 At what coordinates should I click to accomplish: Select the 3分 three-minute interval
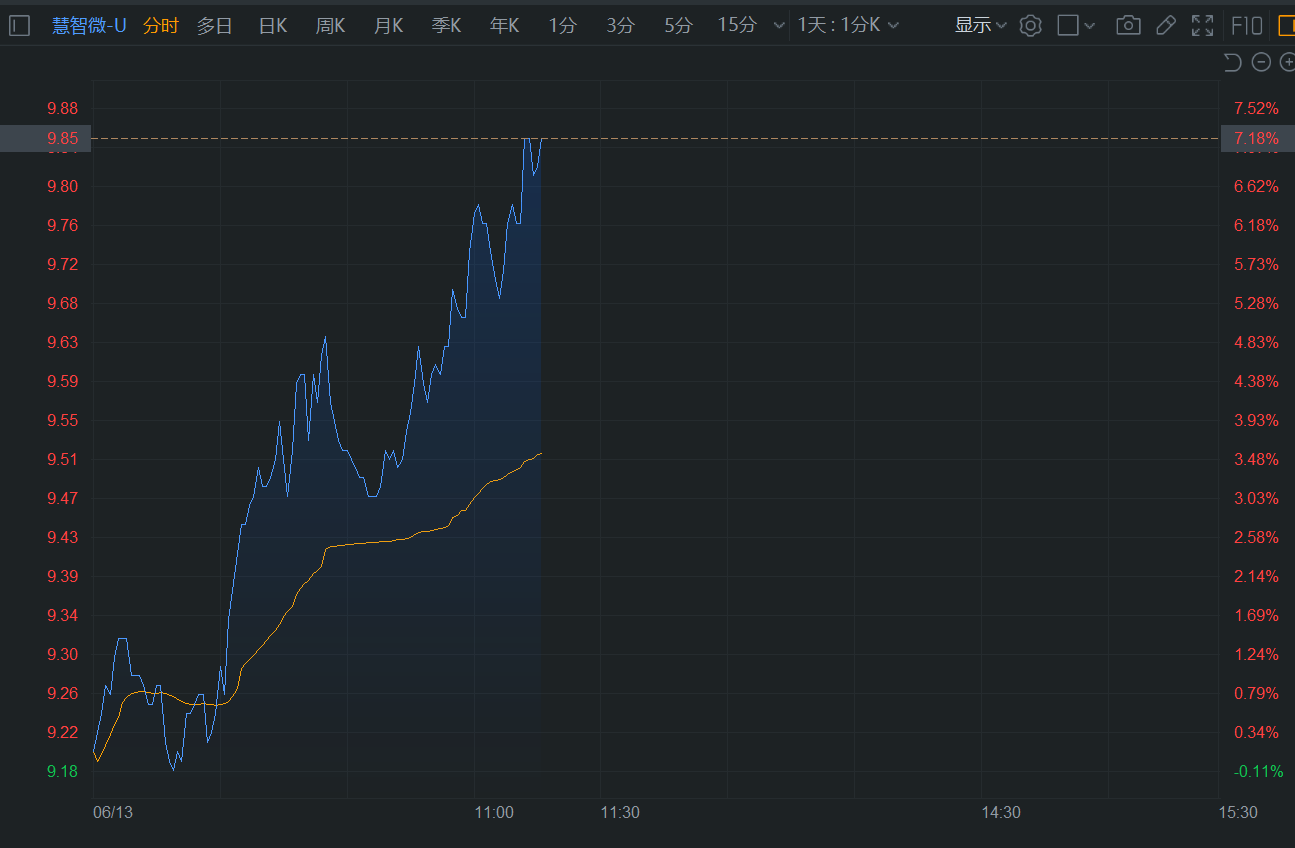click(621, 26)
